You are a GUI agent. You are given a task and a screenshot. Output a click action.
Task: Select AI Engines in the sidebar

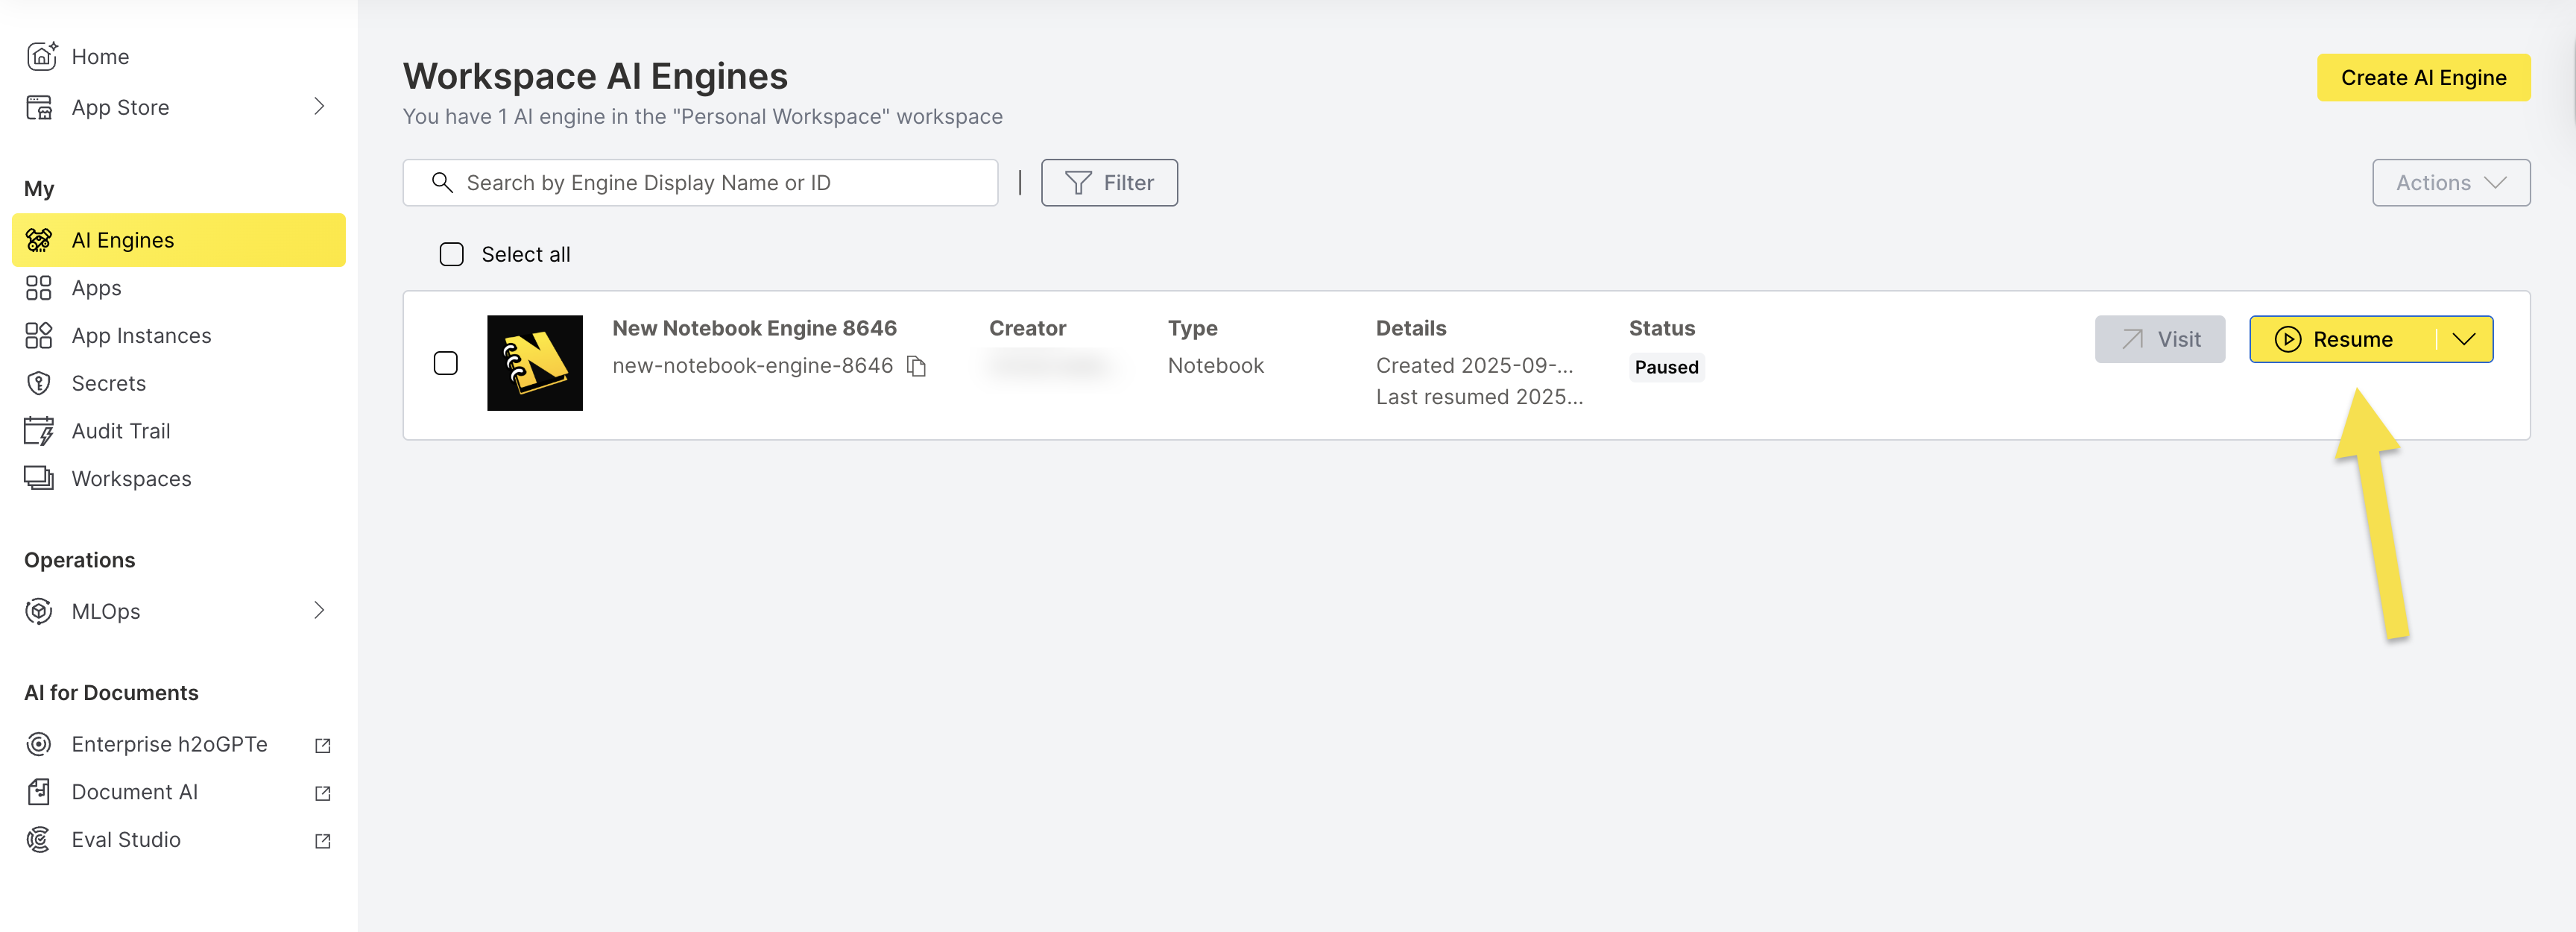[122, 240]
